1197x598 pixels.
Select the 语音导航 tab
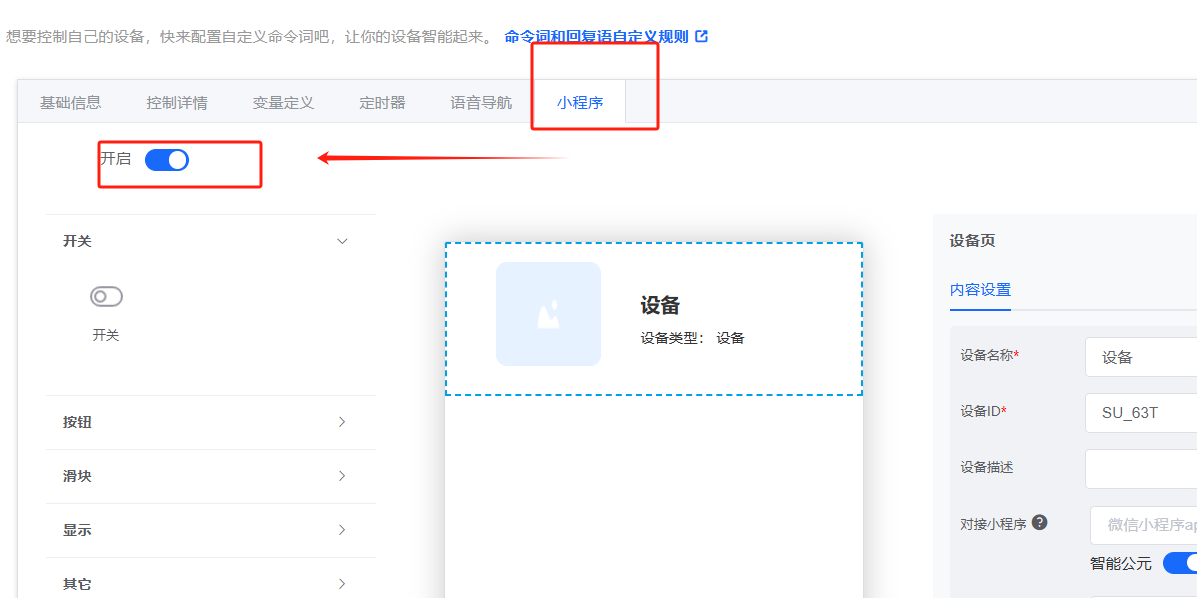pyautogui.click(x=479, y=101)
